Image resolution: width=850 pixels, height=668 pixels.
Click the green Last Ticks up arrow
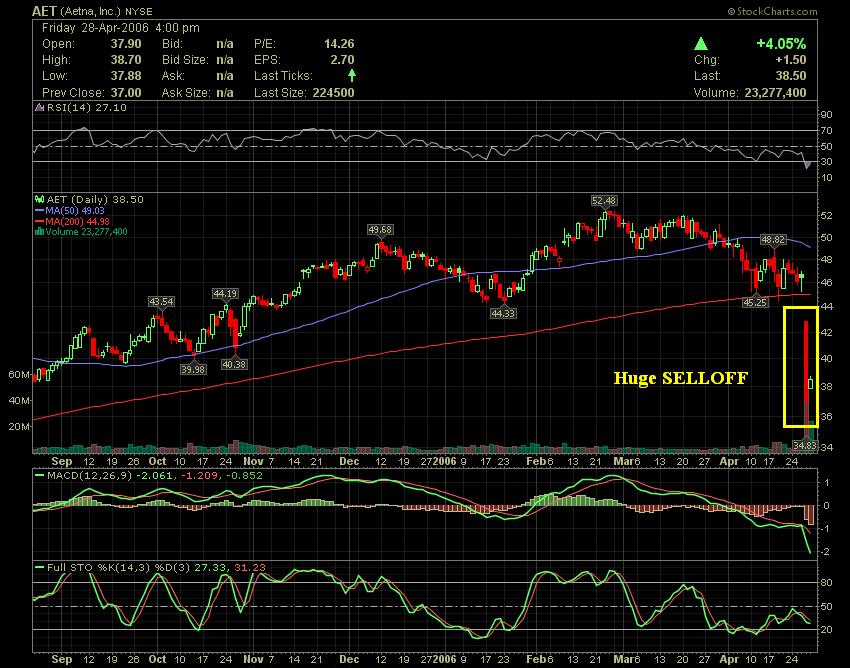(x=352, y=75)
